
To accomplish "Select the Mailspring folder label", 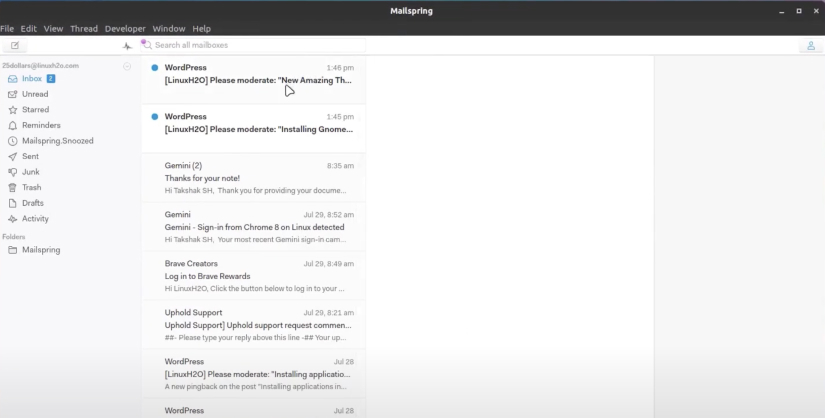I will pyautogui.click(x=41, y=250).
